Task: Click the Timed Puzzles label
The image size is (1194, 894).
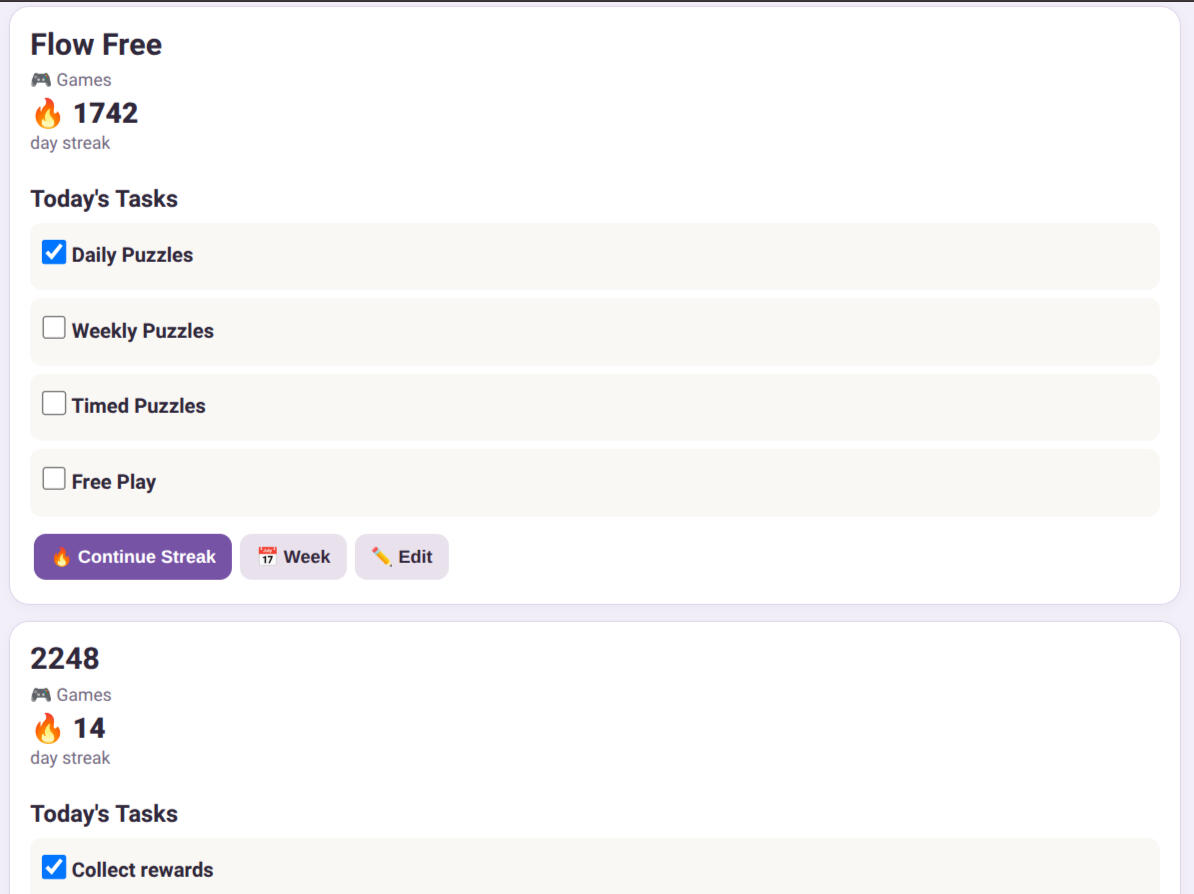Action: [139, 406]
